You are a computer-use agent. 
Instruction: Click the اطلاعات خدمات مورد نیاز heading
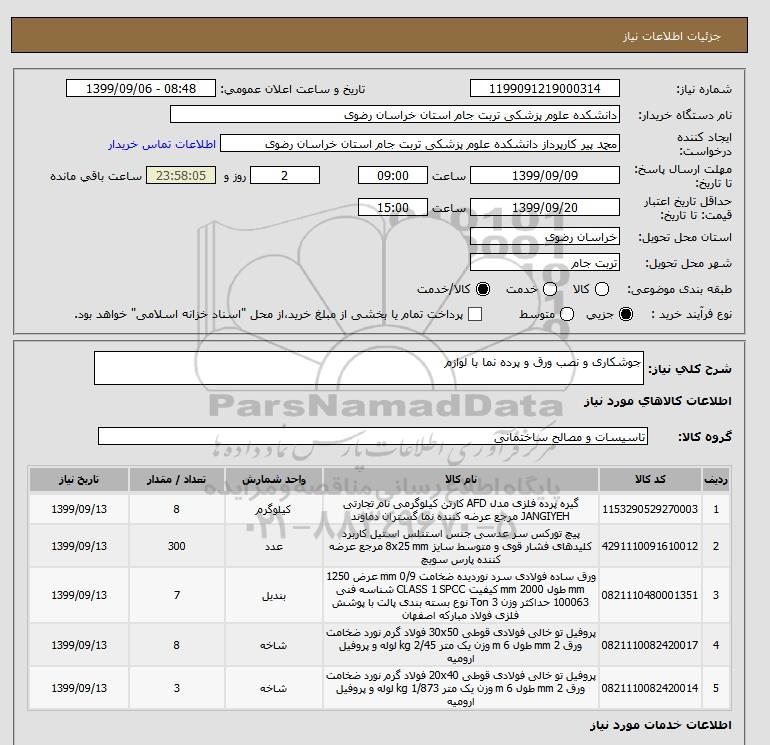coord(660,725)
